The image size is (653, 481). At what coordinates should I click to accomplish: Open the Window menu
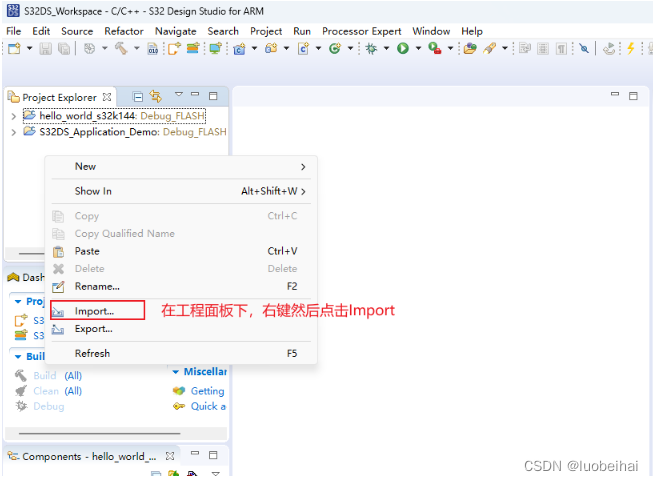pos(431,31)
